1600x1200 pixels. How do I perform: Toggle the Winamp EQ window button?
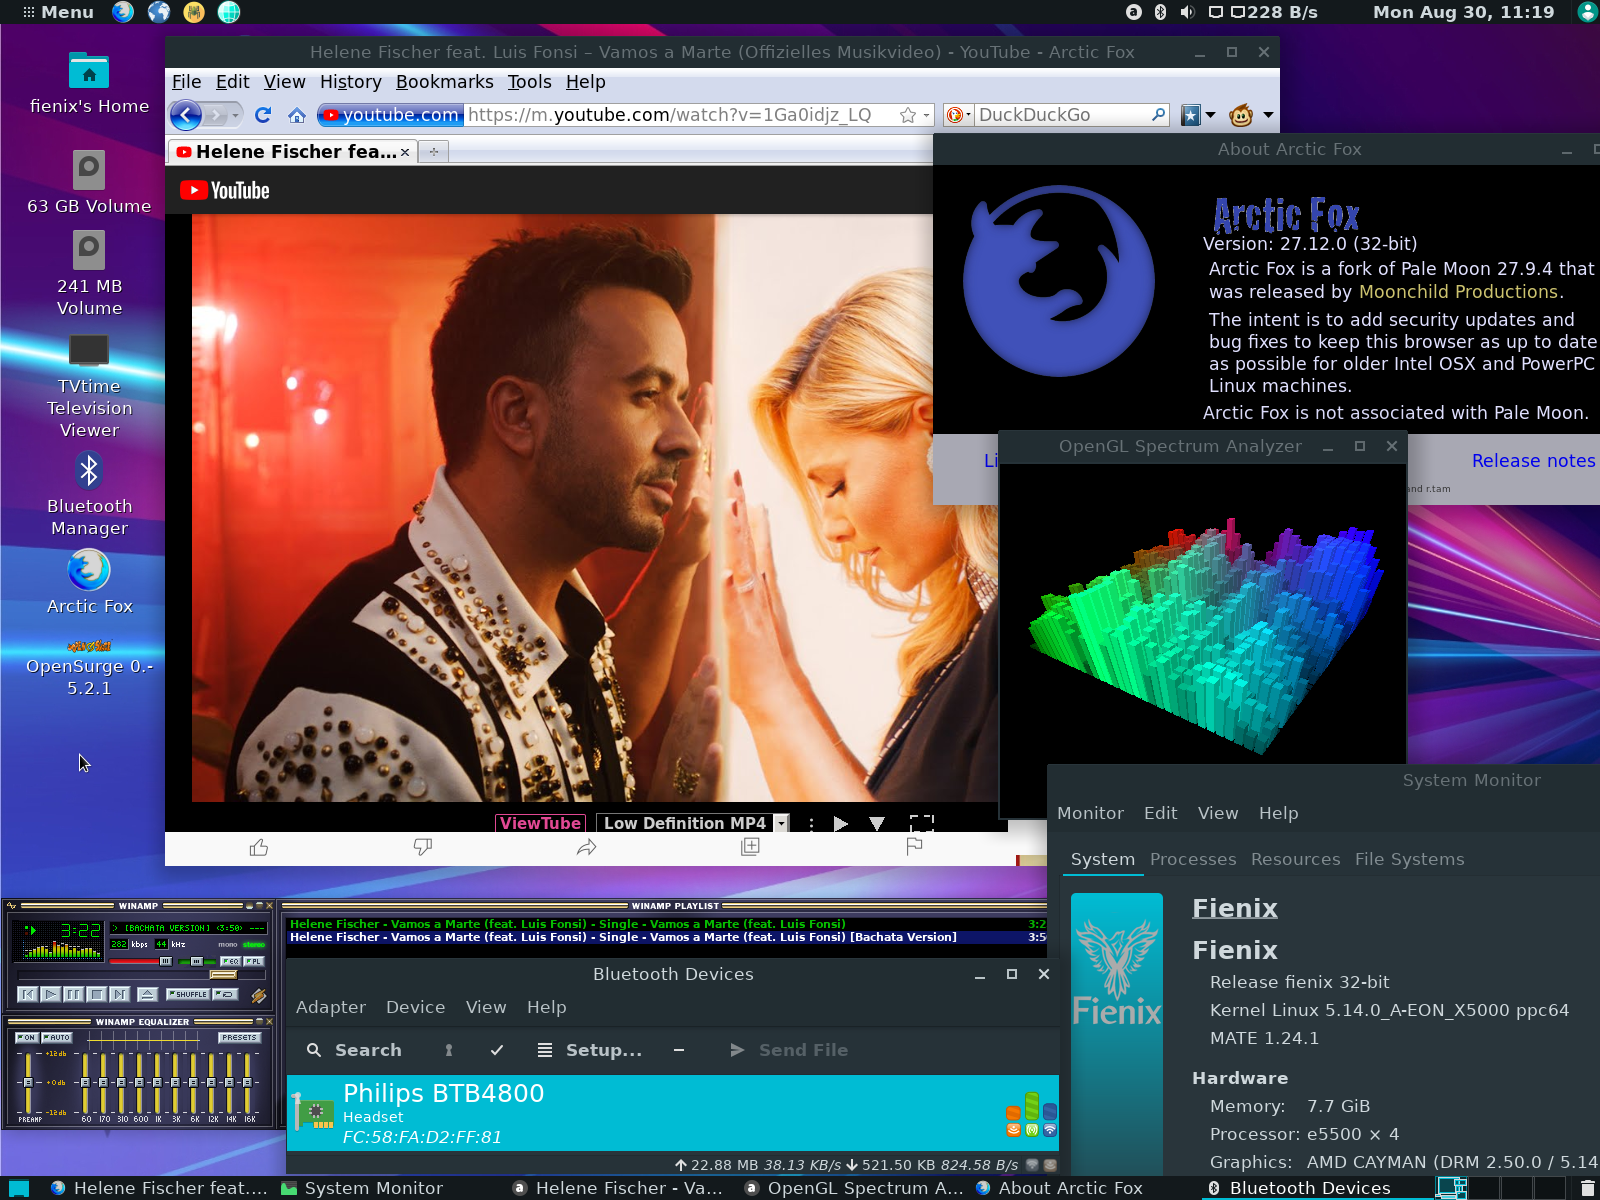coord(230,961)
